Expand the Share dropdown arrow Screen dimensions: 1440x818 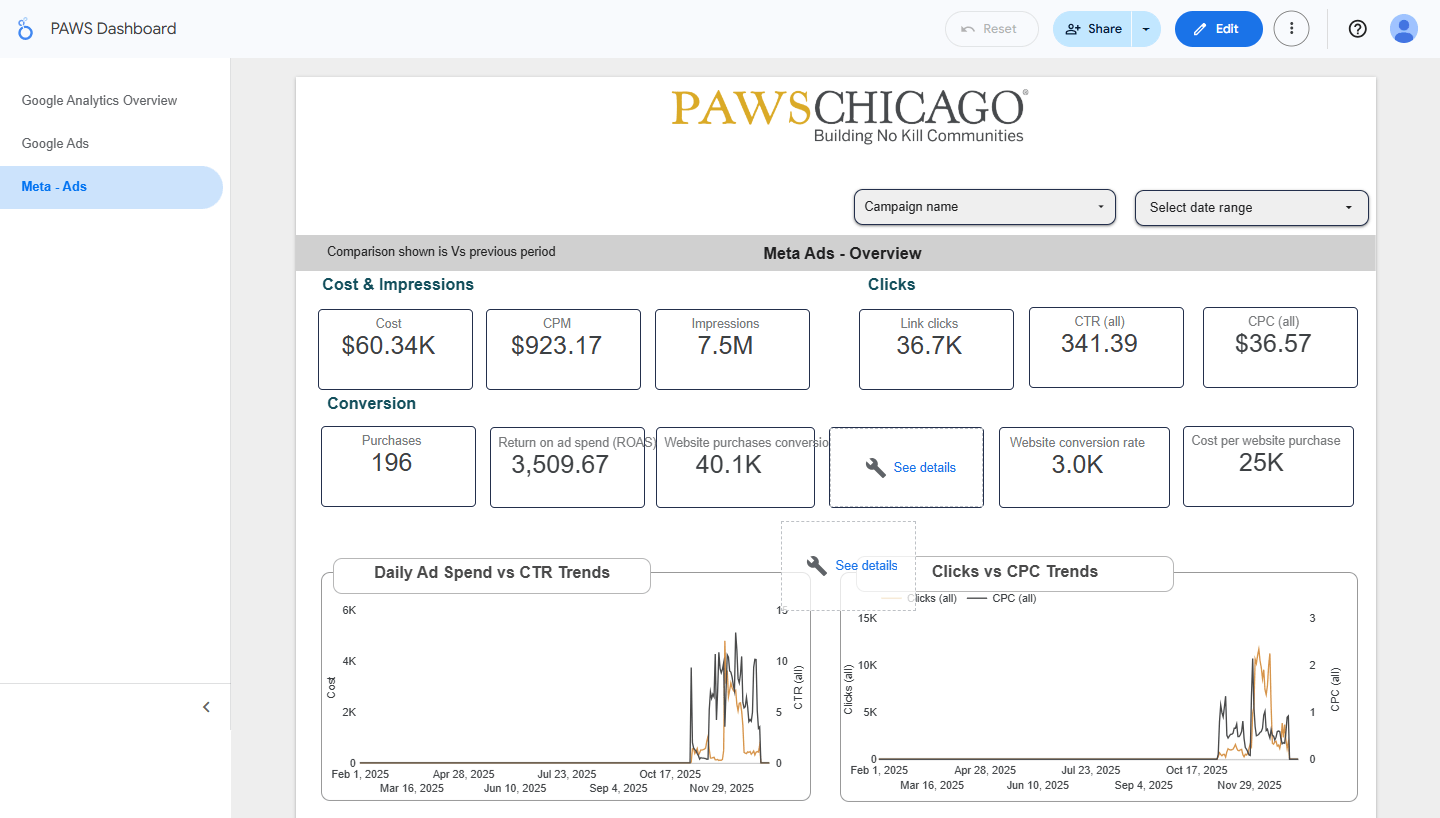click(1146, 29)
